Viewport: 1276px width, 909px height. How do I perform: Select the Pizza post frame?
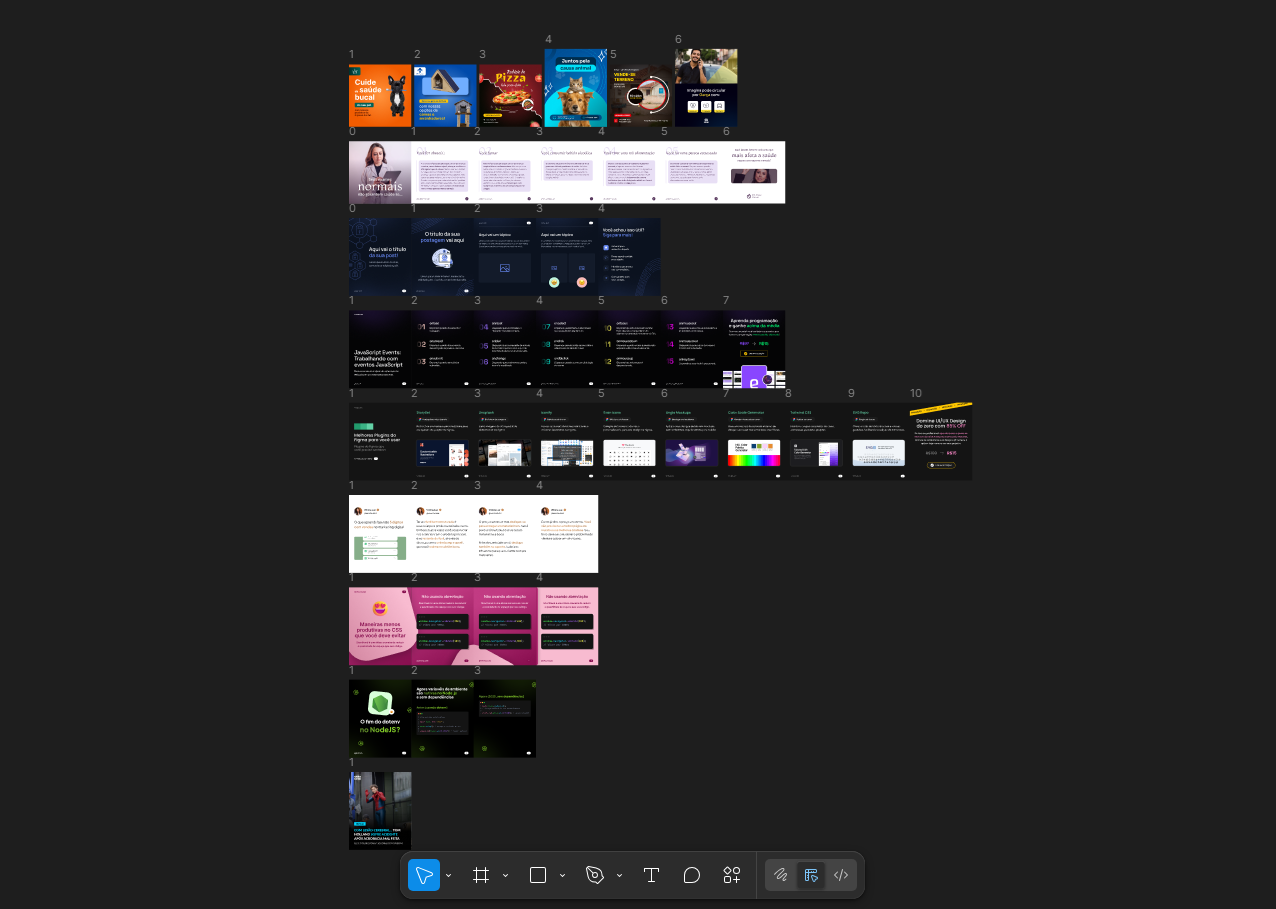pyautogui.click(x=510, y=96)
